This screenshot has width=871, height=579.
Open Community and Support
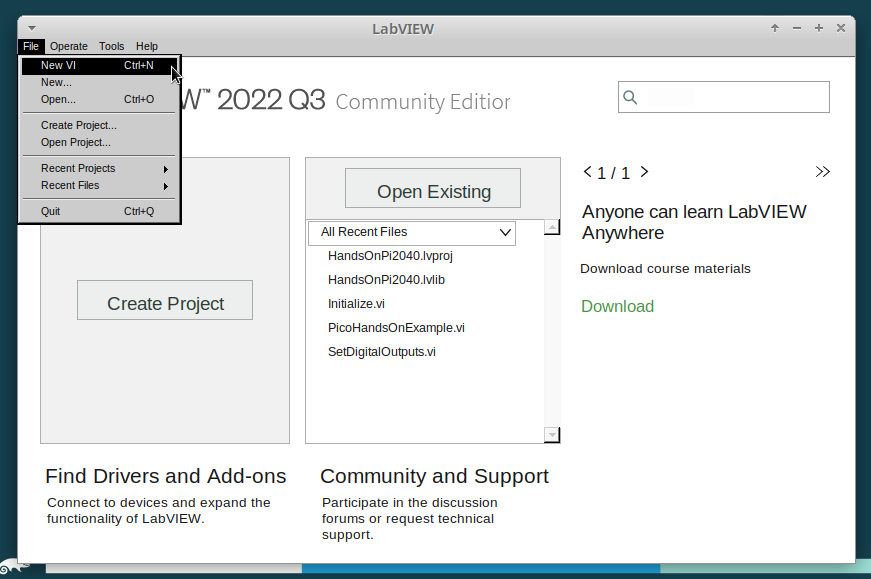tap(434, 476)
